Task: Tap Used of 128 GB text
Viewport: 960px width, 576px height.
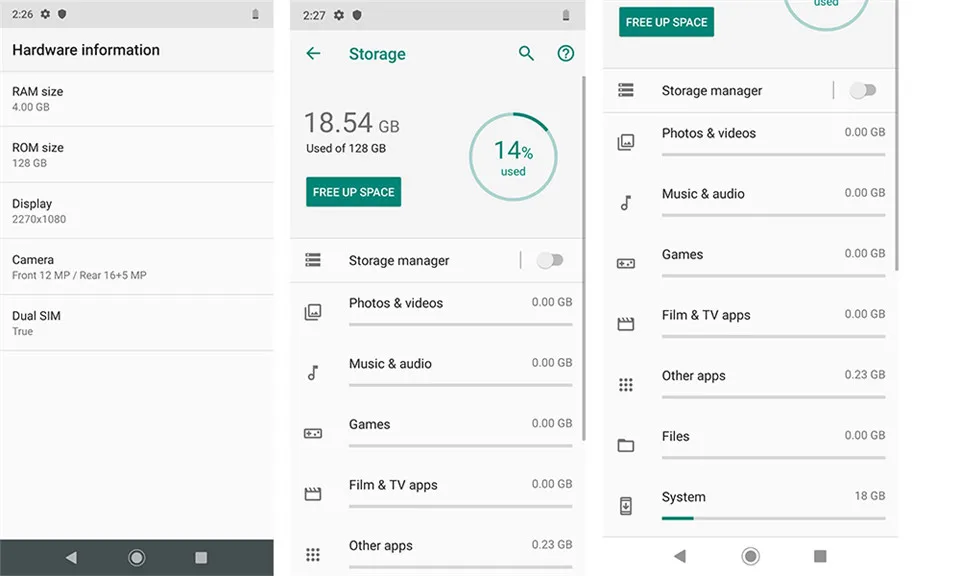Action: click(346, 148)
